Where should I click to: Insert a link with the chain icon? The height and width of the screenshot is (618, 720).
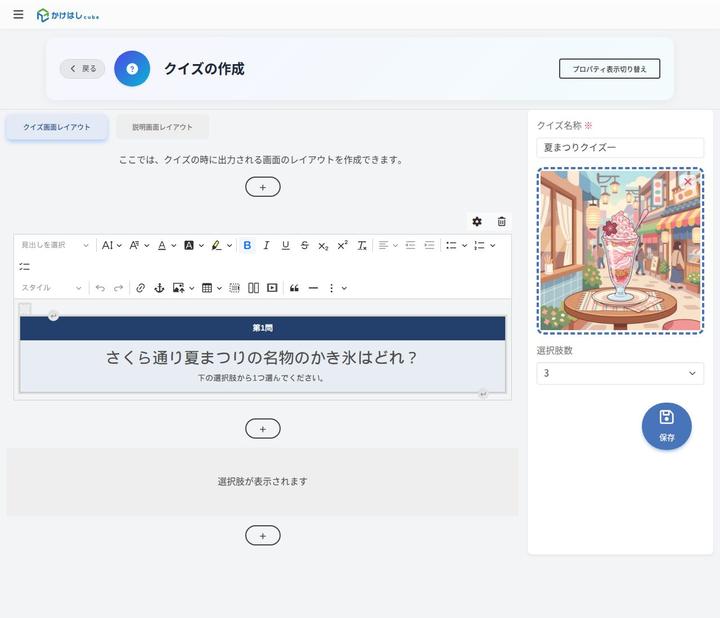tap(141, 288)
